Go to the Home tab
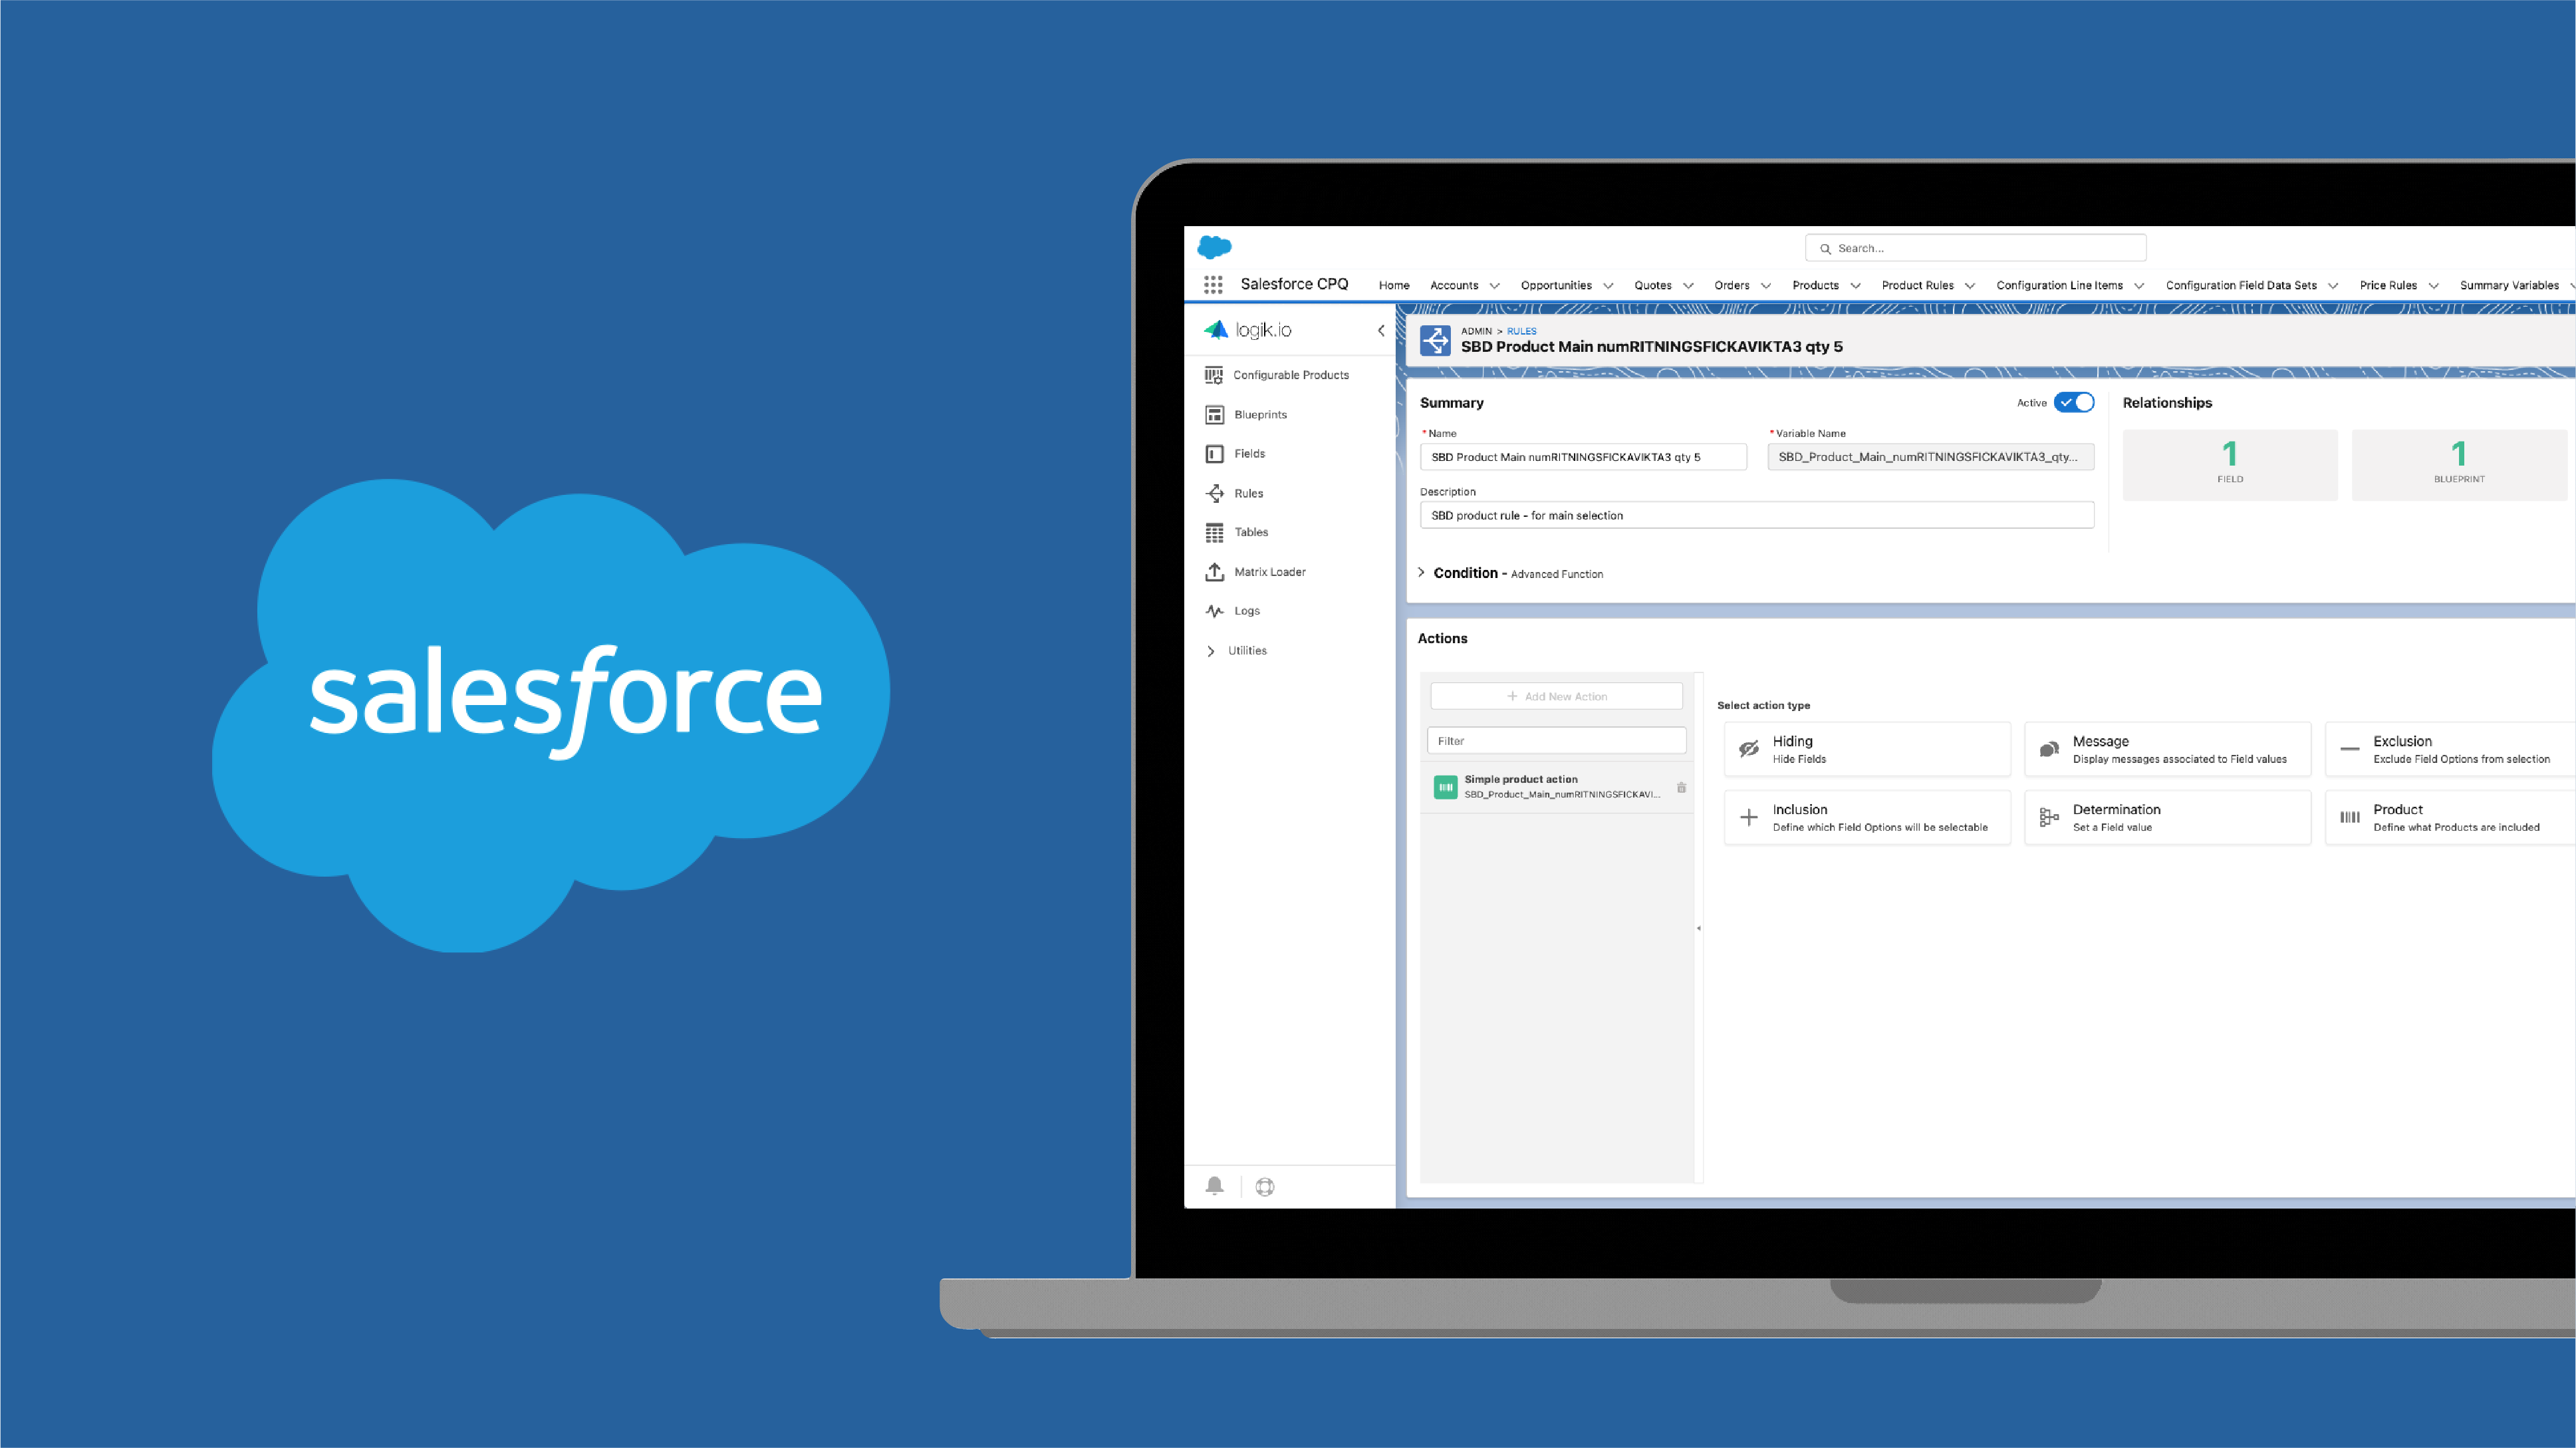2576x1448 pixels. pos(1394,286)
